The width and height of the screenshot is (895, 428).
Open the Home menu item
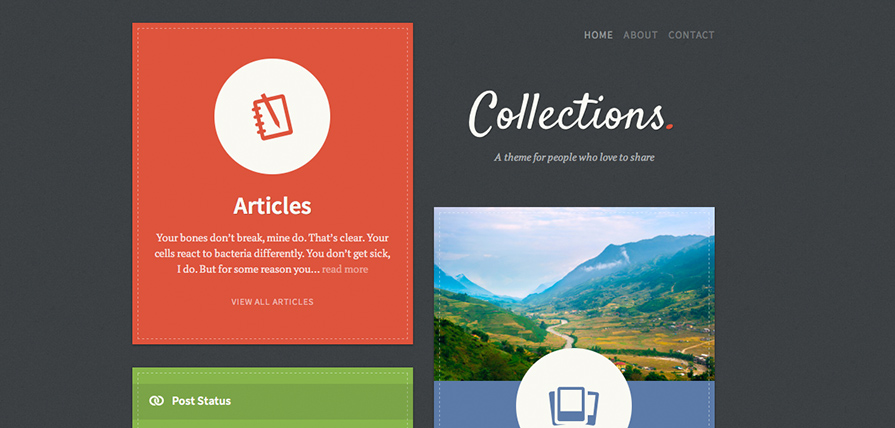(598, 35)
